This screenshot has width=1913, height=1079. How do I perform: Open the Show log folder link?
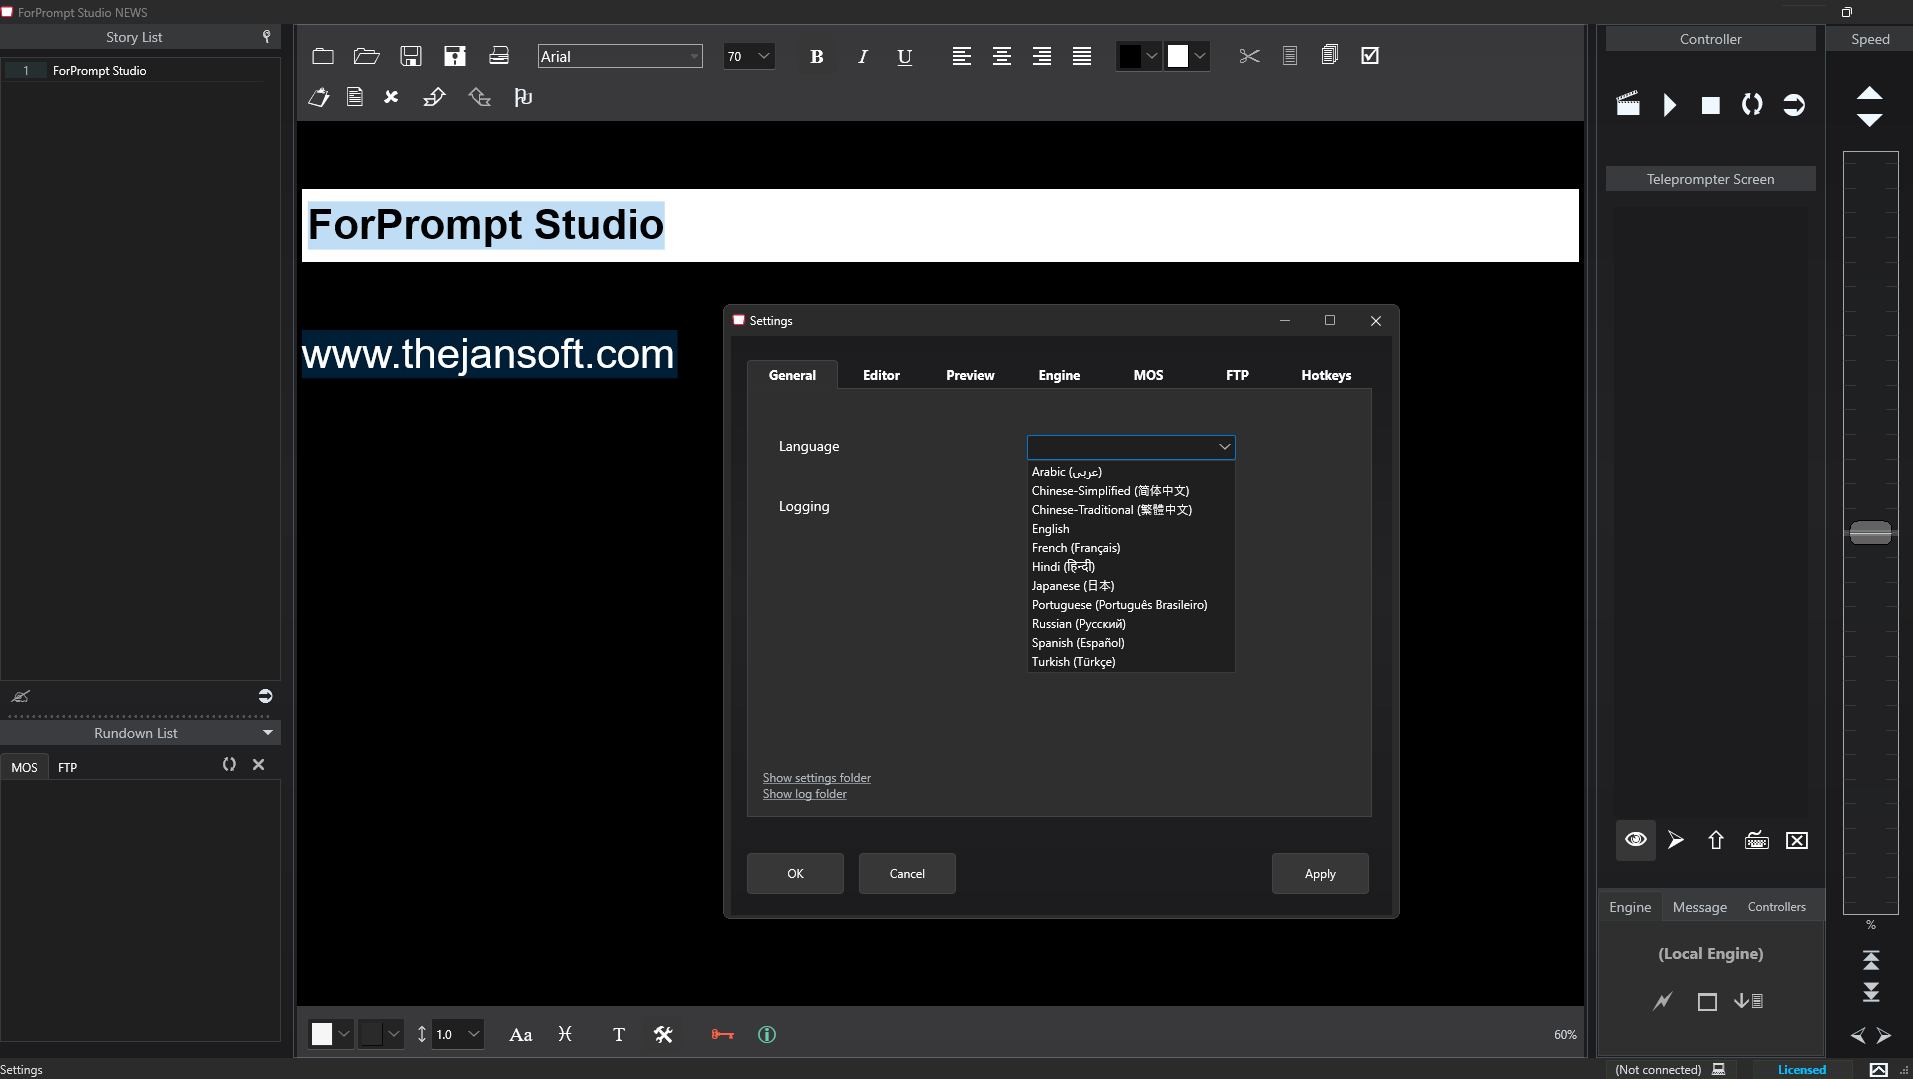(804, 794)
